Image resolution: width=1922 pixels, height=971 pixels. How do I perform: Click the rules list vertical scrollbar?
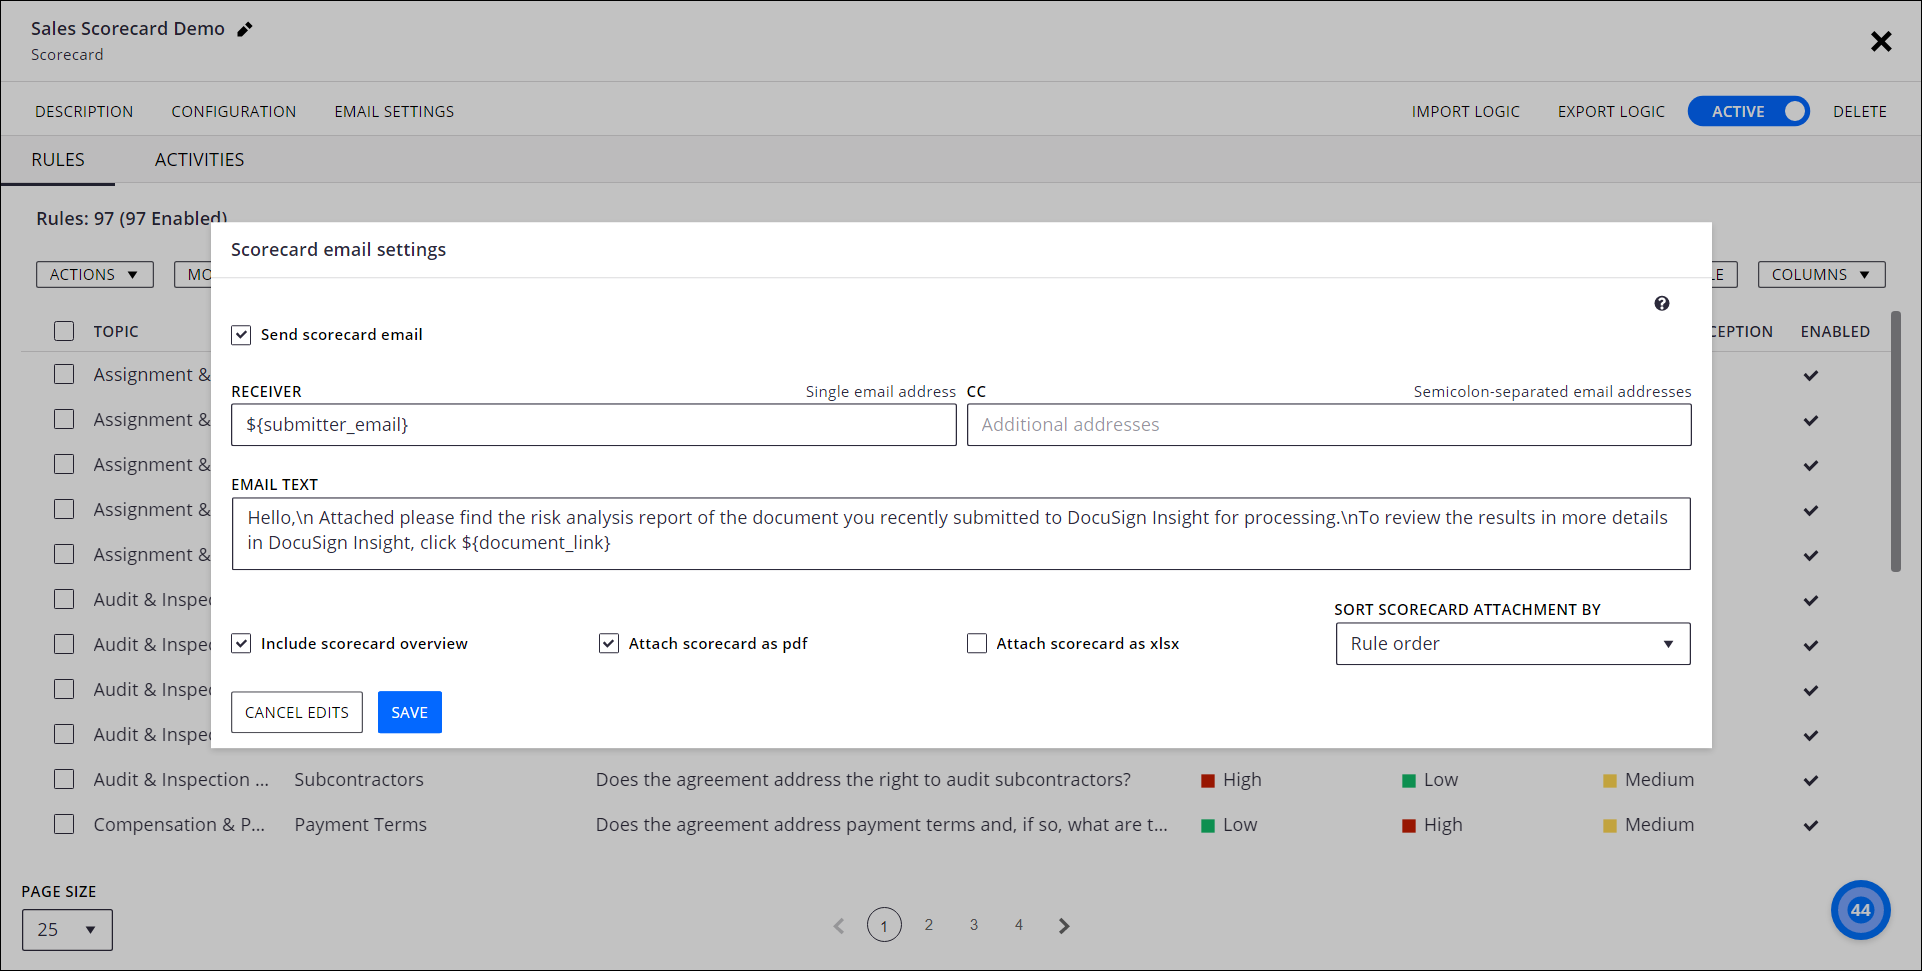click(x=1895, y=441)
